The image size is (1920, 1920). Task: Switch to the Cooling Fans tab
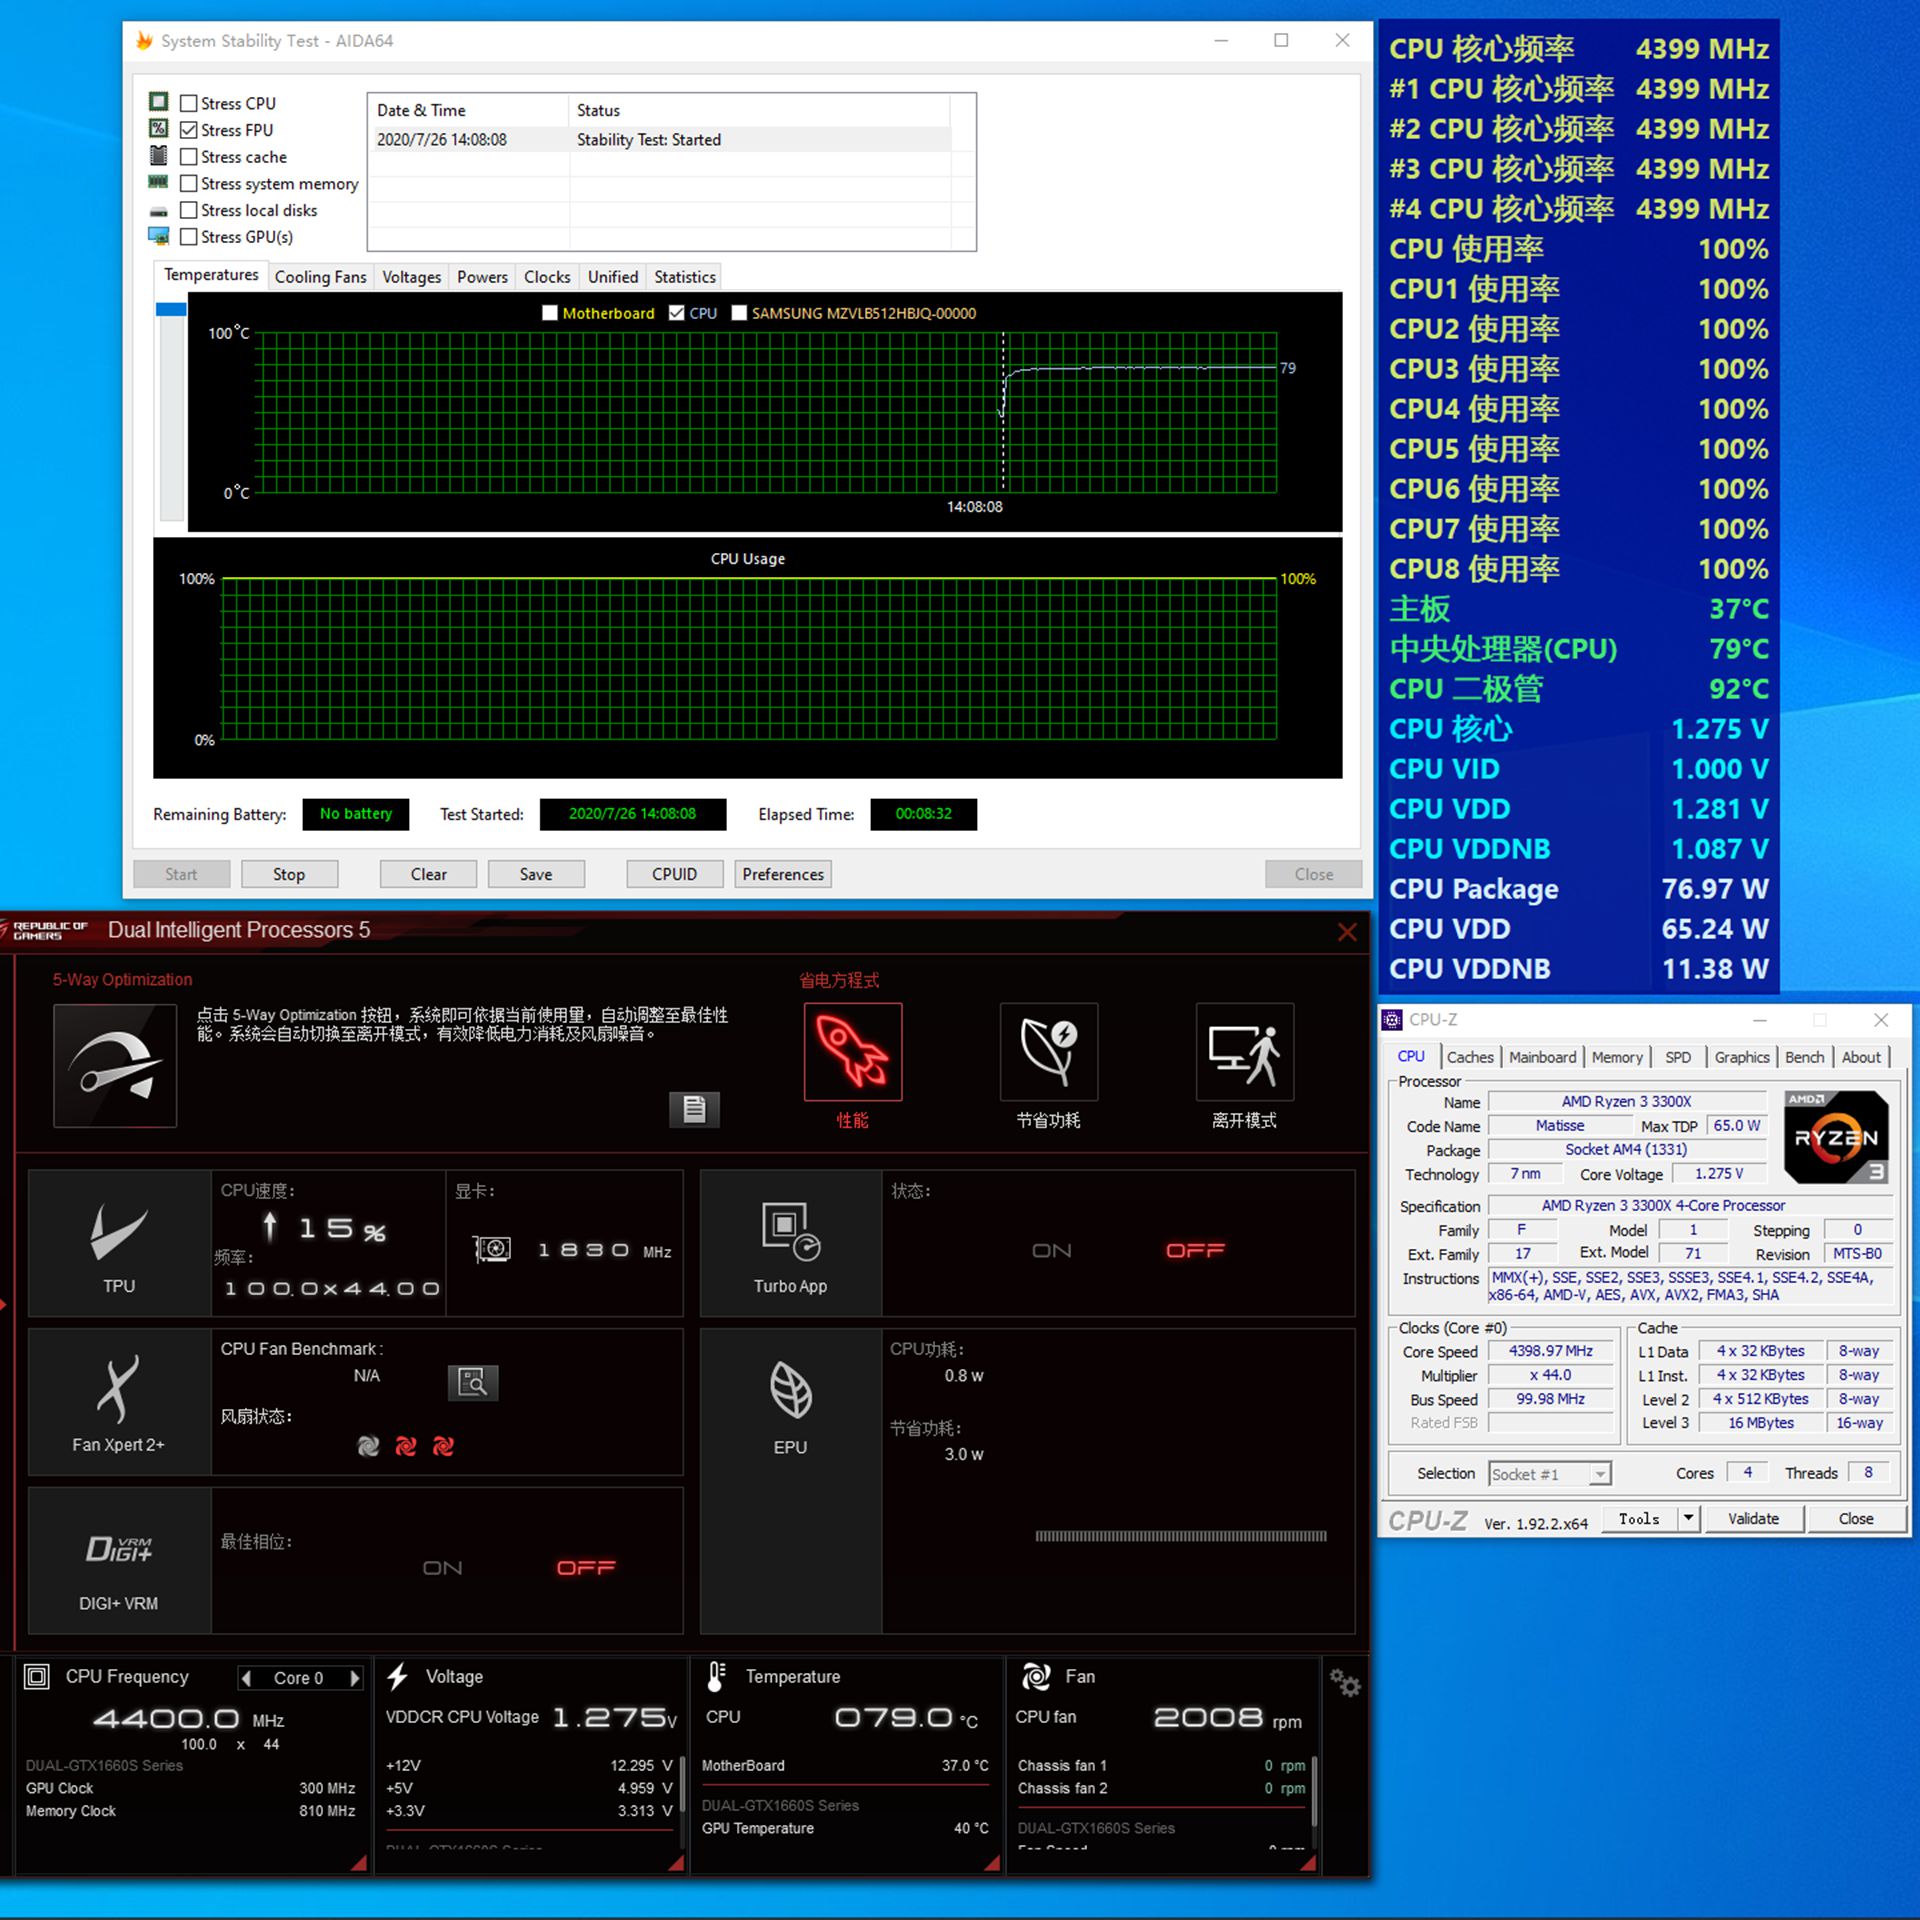320,277
